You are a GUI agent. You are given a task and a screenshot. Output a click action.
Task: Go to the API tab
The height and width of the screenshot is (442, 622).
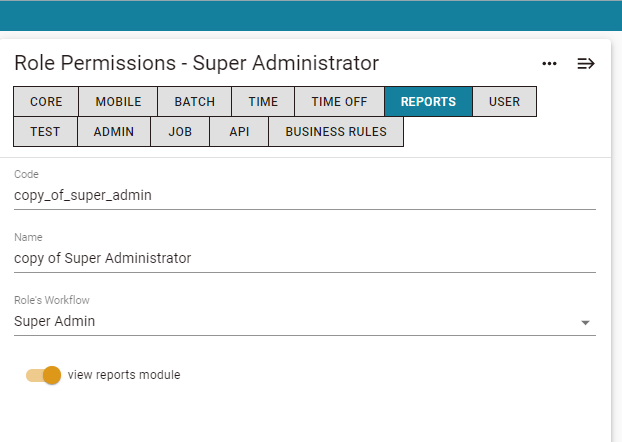click(239, 132)
